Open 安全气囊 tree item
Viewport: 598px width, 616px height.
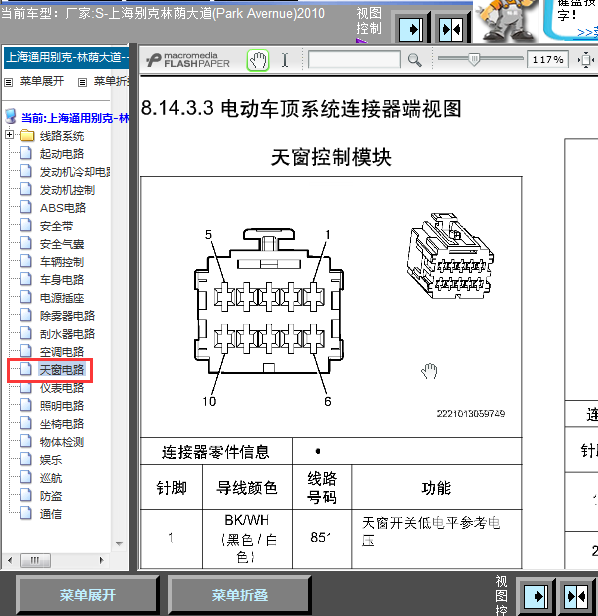62,244
